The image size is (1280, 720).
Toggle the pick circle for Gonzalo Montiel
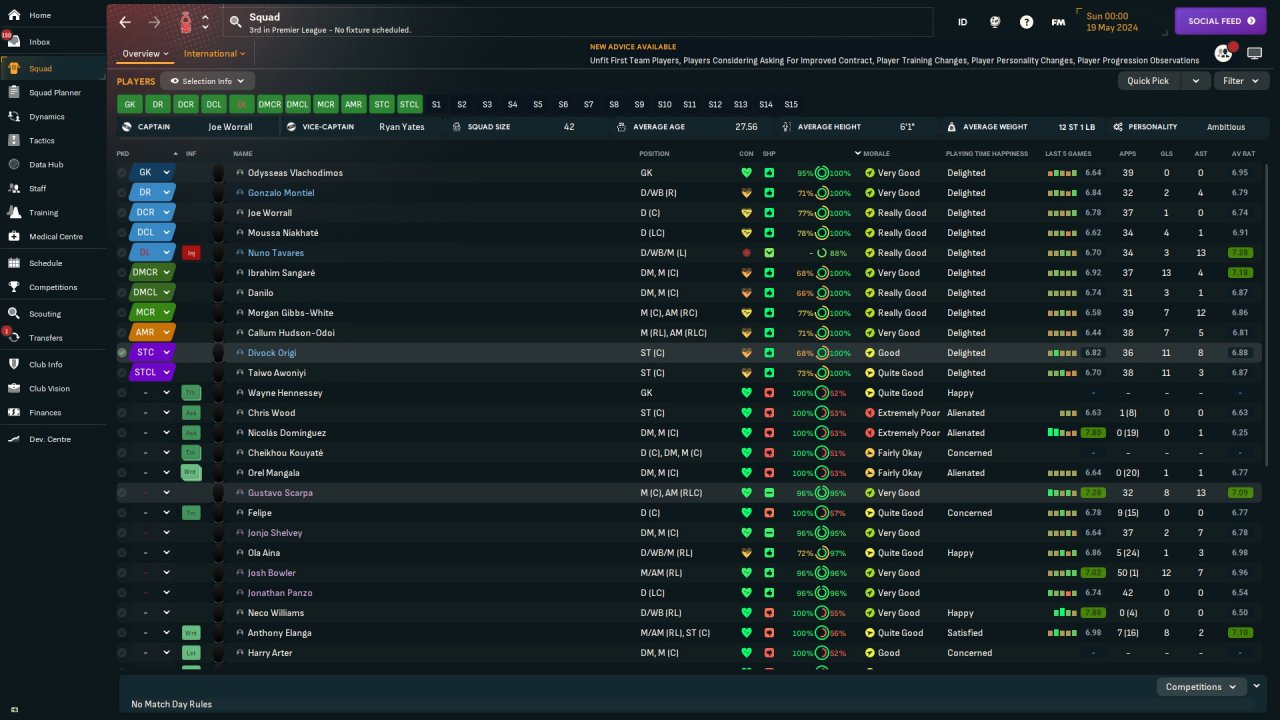point(122,193)
